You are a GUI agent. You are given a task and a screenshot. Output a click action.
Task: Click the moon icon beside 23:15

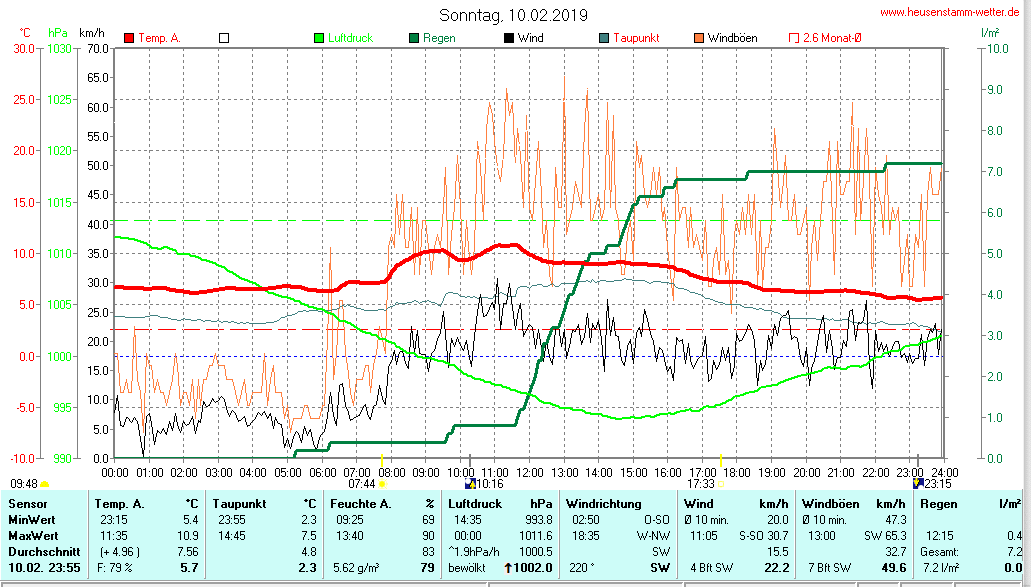pyautogui.click(x=918, y=483)
